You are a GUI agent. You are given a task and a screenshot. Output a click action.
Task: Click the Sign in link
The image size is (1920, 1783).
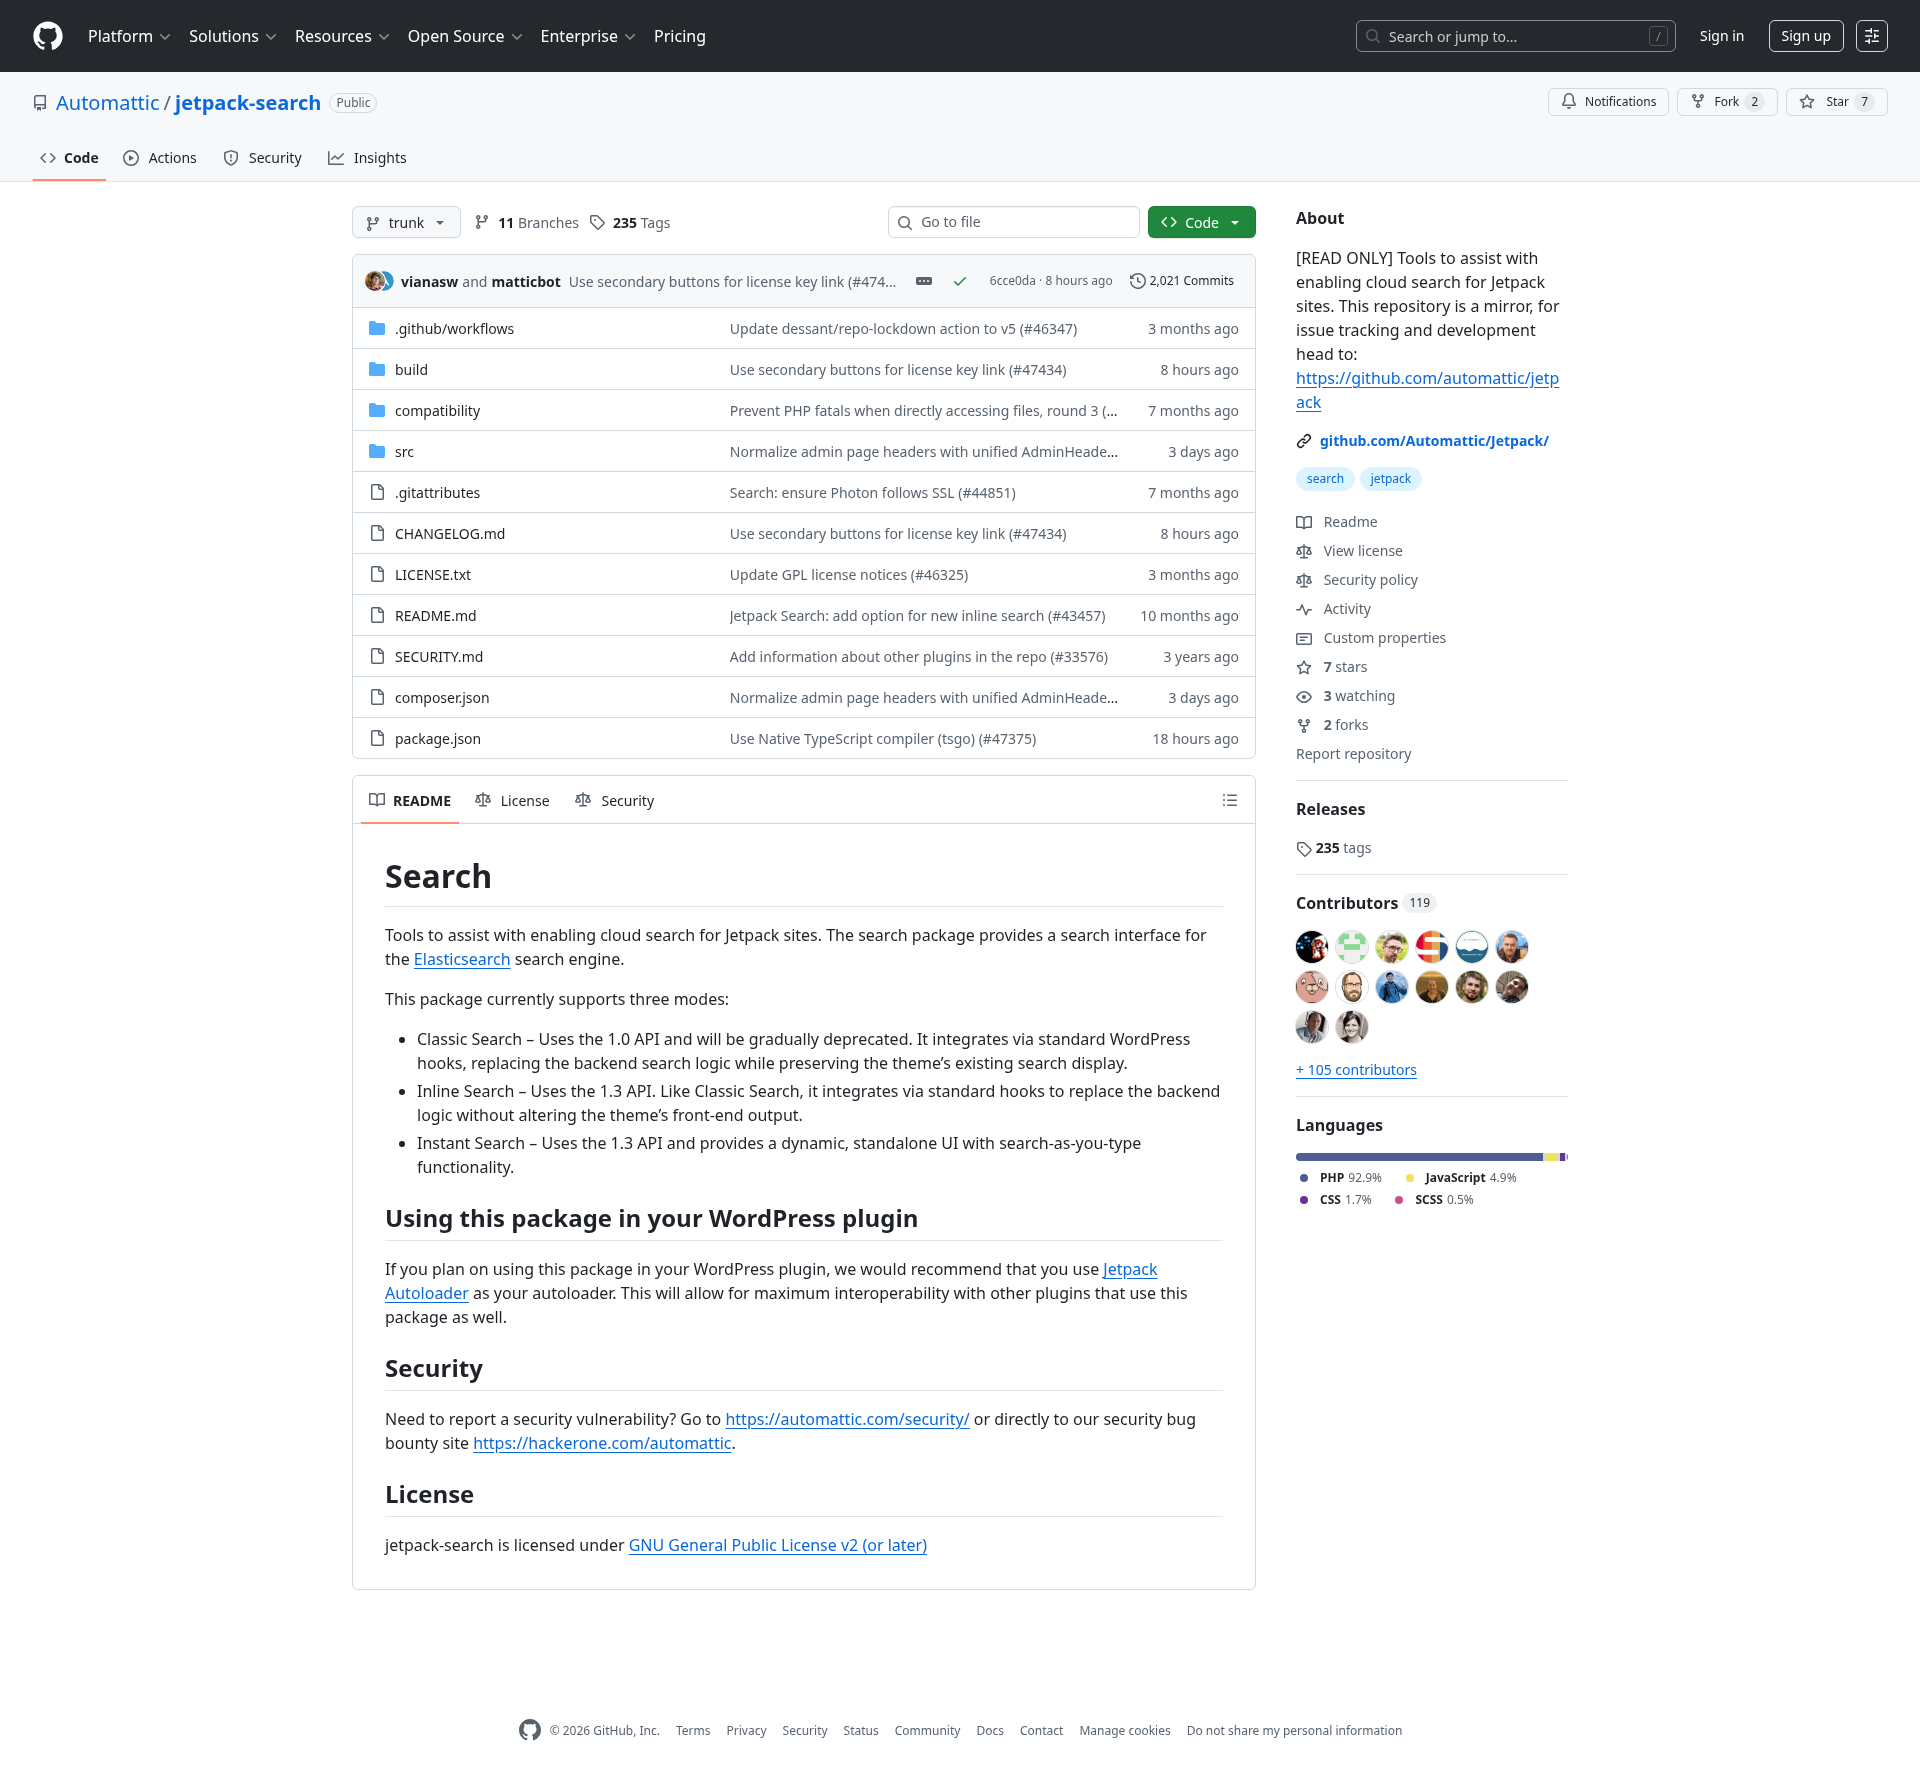(x=1722, y=36)
